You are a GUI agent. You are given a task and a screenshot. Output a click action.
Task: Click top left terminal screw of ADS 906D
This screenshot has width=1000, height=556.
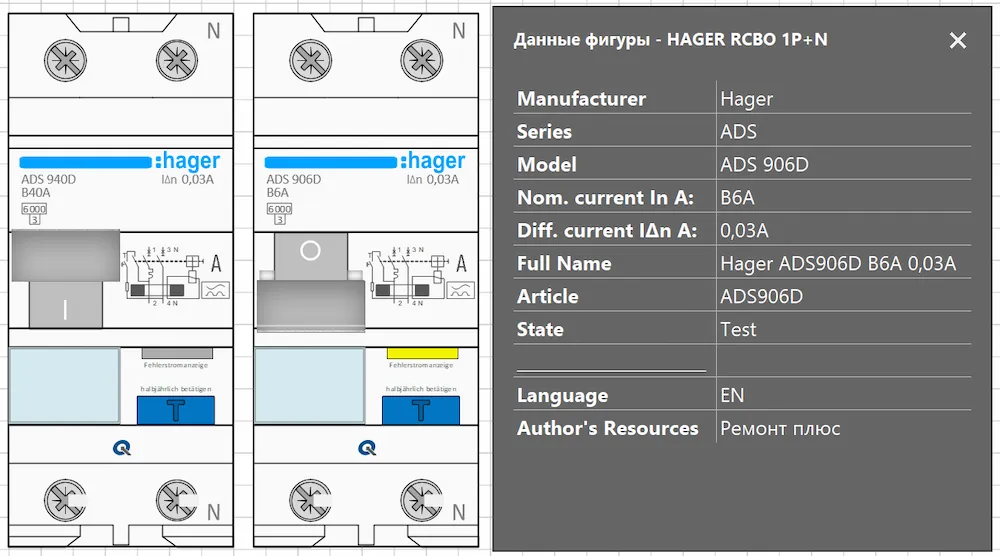(x=311, y=61)
